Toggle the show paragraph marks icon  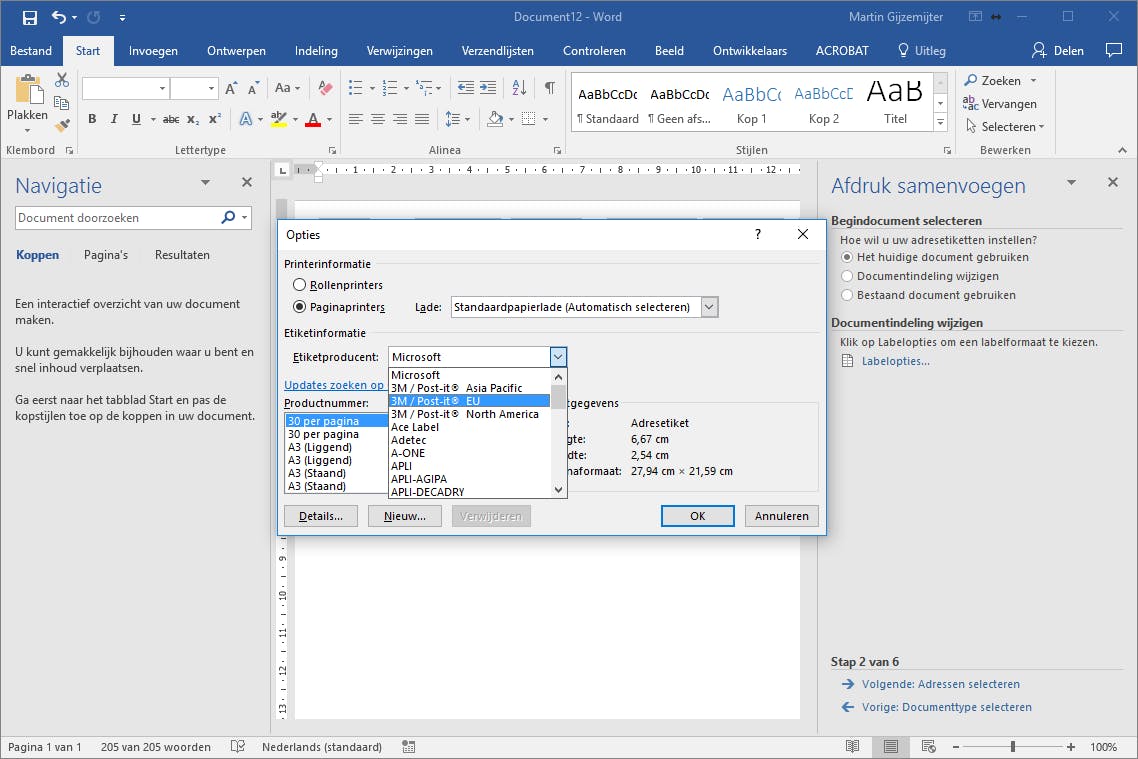pyautogui.click(x=549, y=88)
